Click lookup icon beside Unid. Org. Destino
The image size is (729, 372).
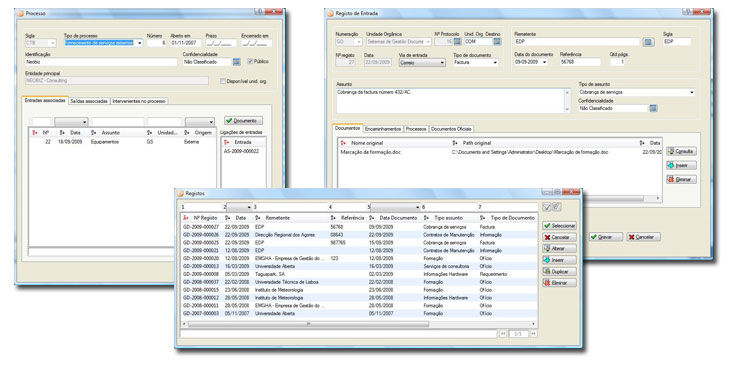click(x=497, y=41)
